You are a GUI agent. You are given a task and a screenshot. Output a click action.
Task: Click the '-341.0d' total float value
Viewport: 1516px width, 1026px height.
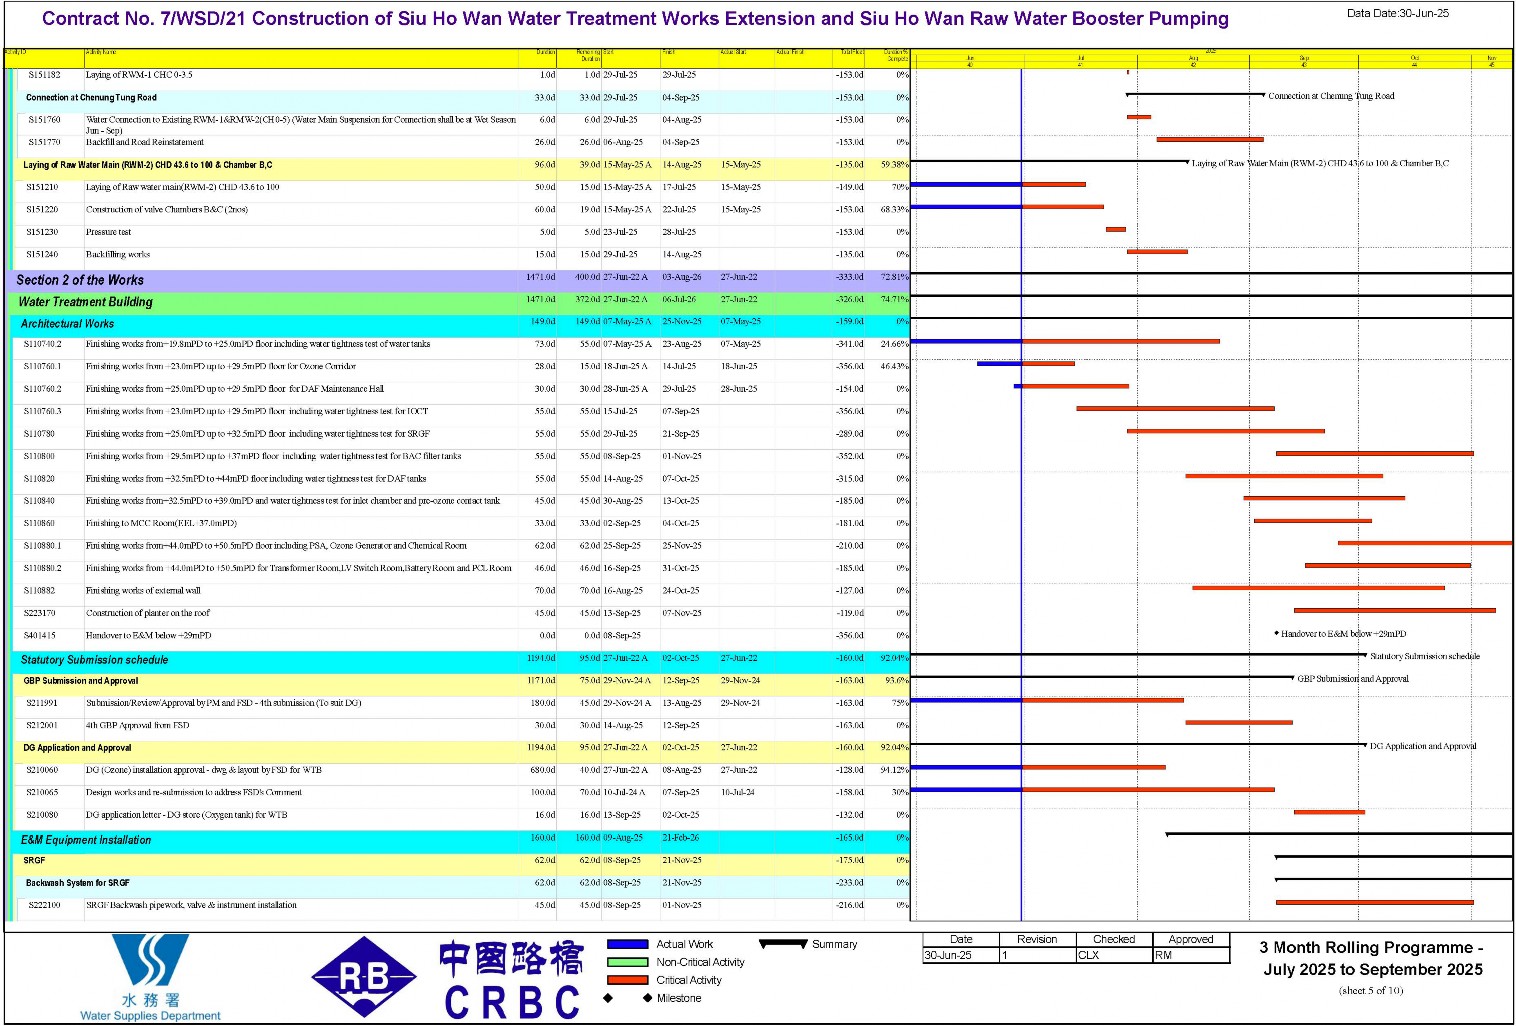[850, 344]
